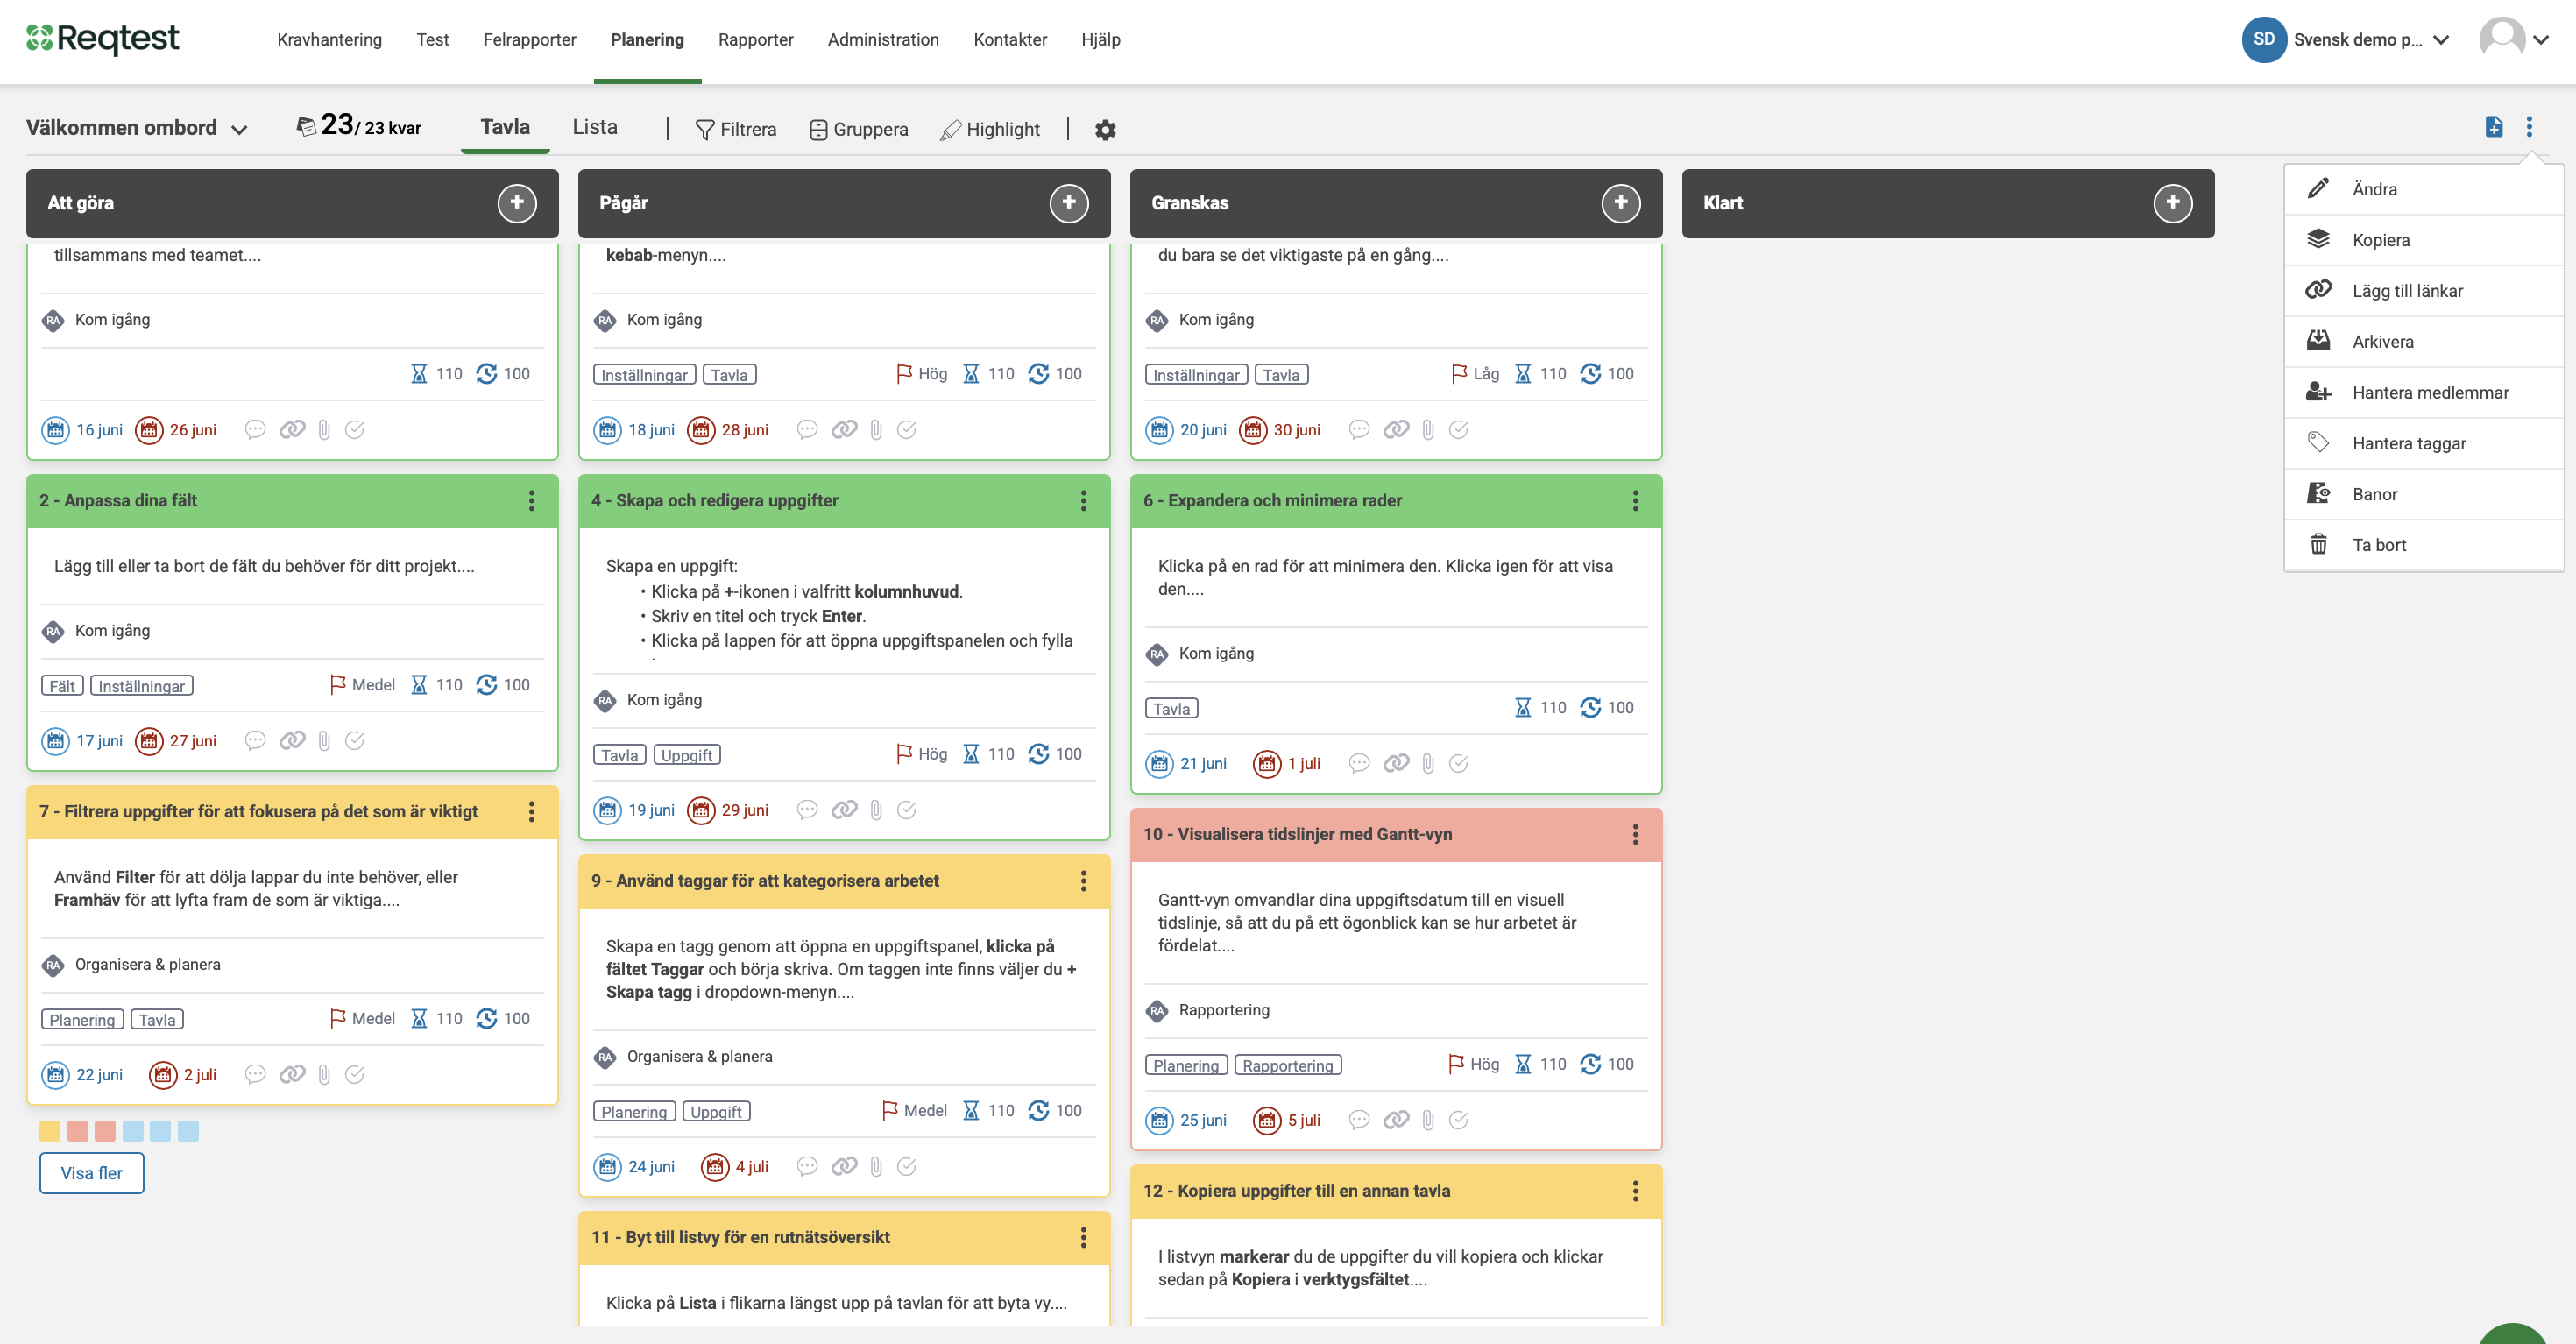Open the Gruppera grouping options

coord(858,130)
